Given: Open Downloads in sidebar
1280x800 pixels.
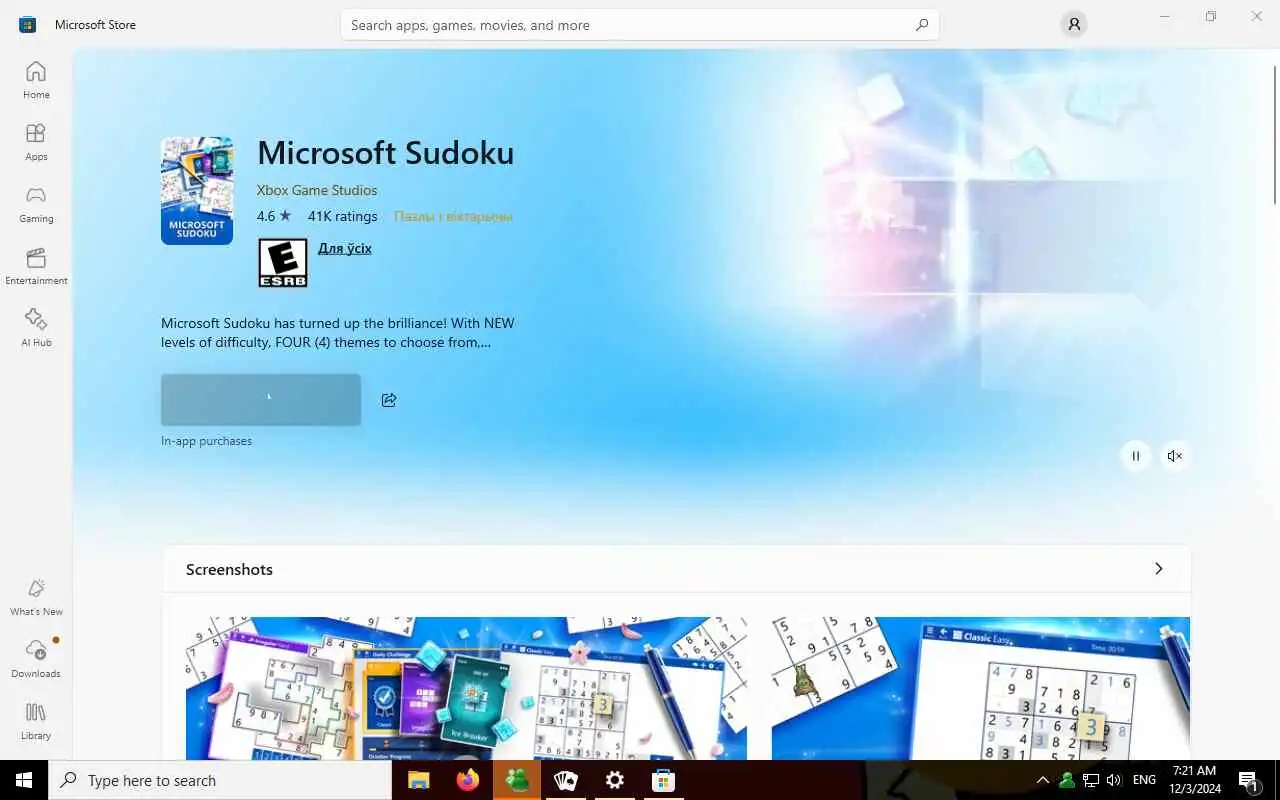Looking at the screenshot, I should click(36, 659).
